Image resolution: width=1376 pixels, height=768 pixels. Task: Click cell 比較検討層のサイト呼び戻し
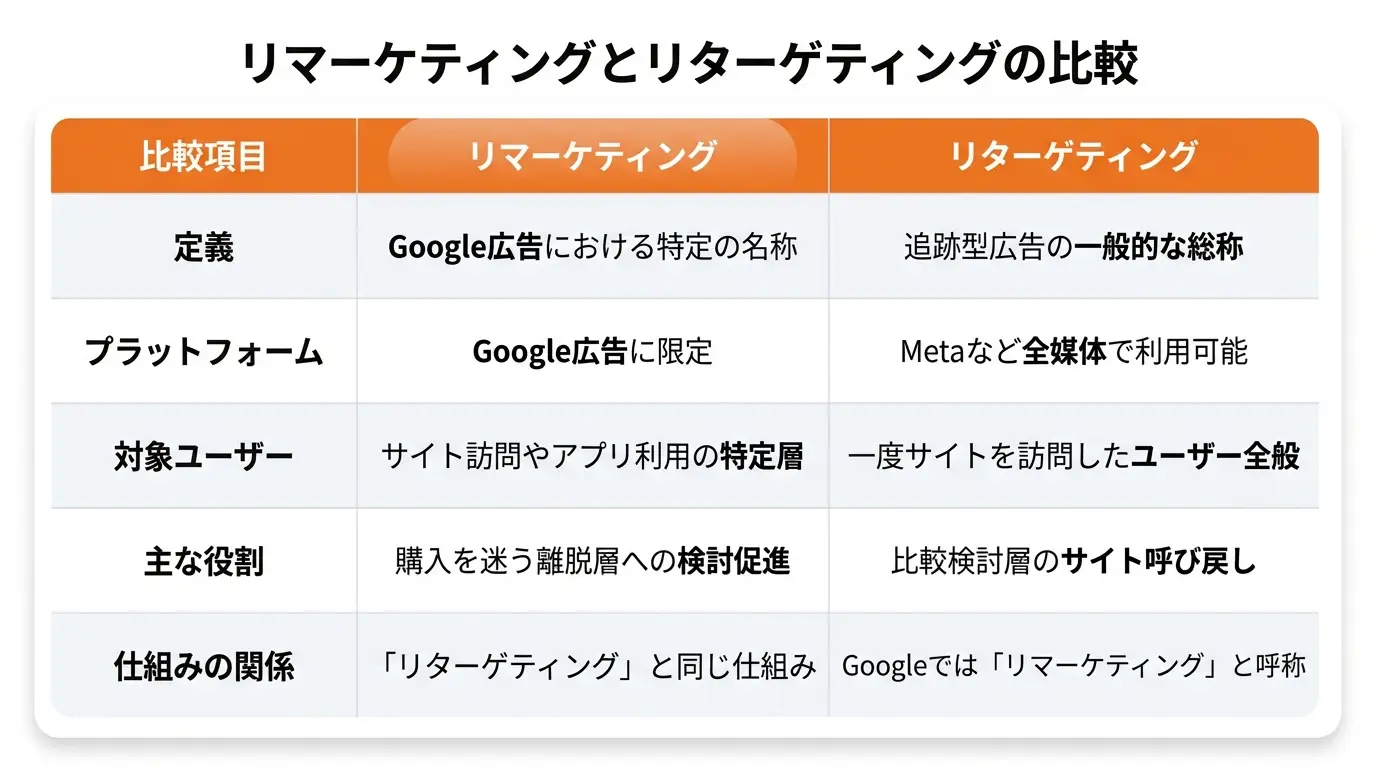point(1073,561)
